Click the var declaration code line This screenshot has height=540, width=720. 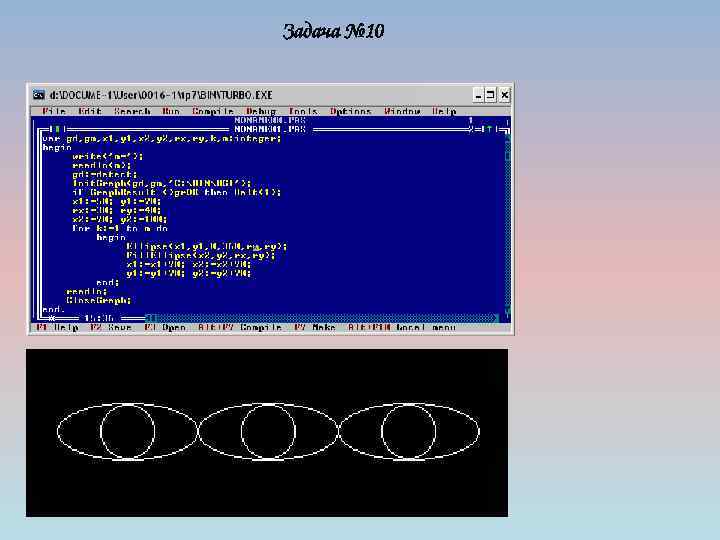(x=161, y=139)
